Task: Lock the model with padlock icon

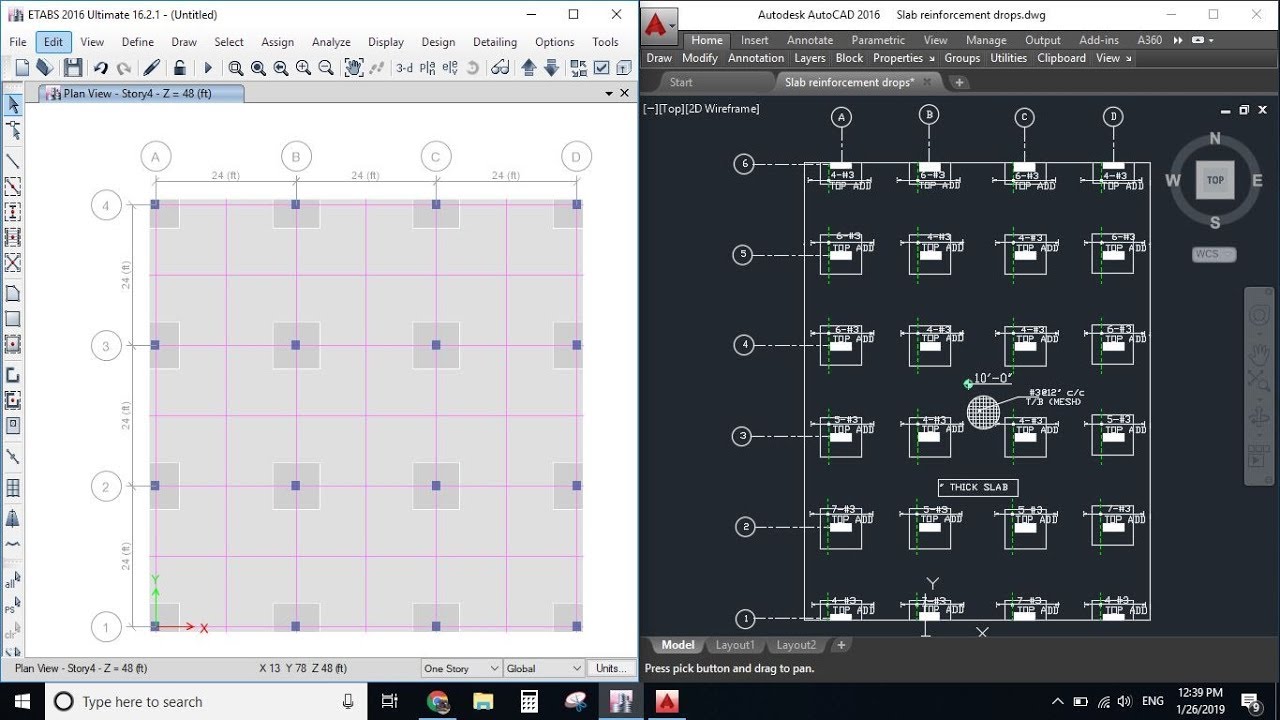Action: point(179,68)
